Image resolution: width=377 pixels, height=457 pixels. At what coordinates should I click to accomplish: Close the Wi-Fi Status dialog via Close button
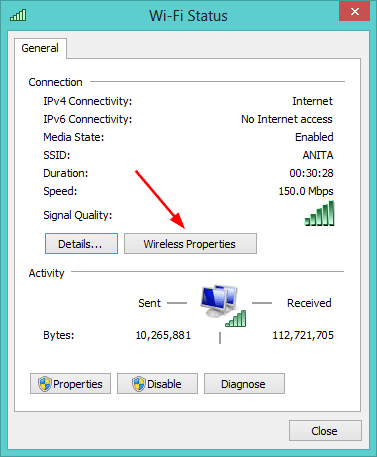pos(325,431)
